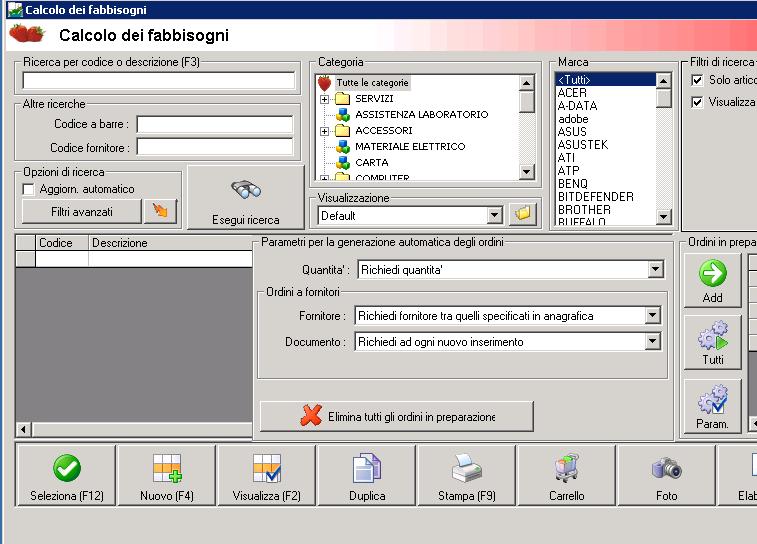
Task: Click the orange pointer icon beside Filtri avanzati
Action: tap(160, 211)
